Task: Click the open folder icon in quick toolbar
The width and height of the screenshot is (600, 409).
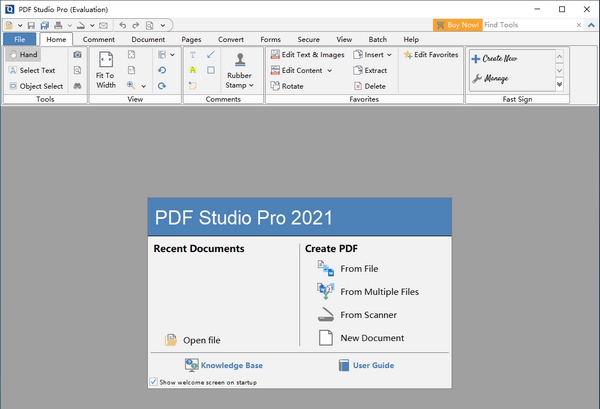Action: (x=9, y=25)
